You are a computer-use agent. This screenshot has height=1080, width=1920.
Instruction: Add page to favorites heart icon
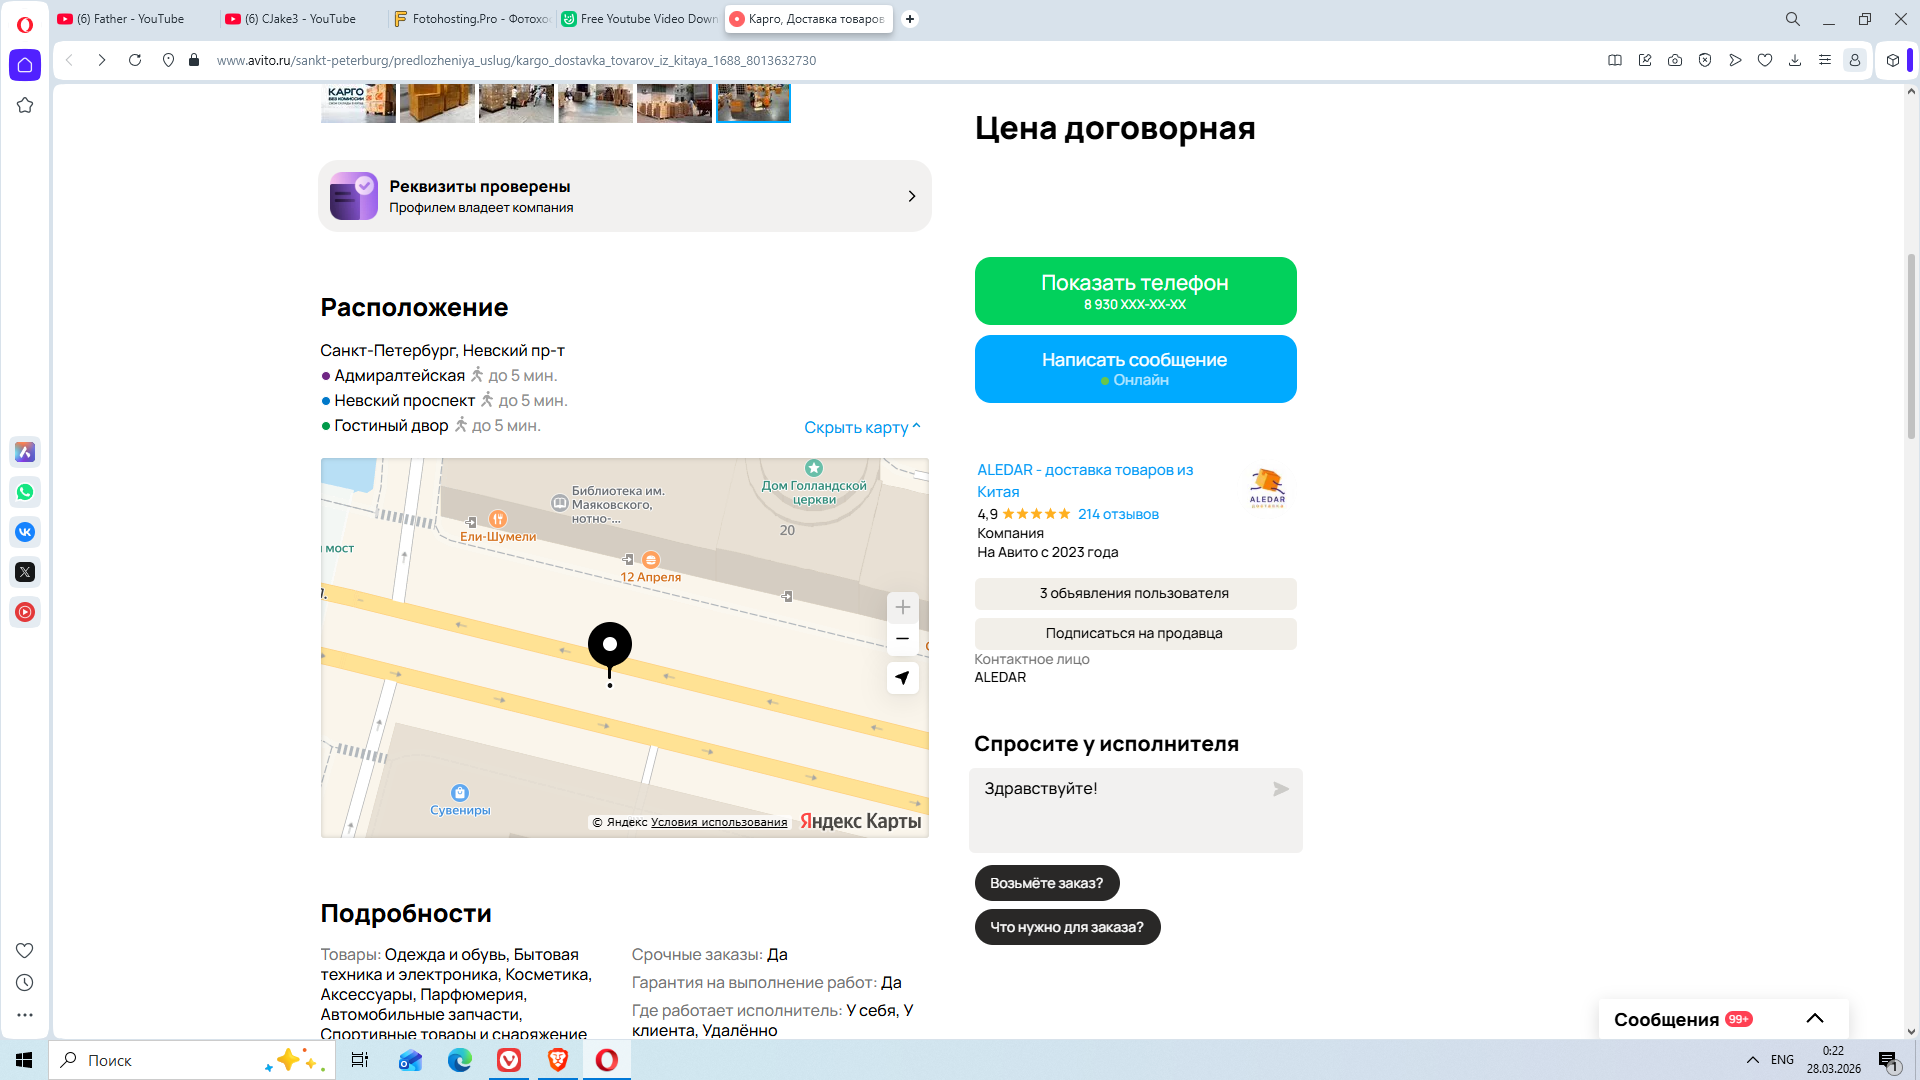point(1765,60)
